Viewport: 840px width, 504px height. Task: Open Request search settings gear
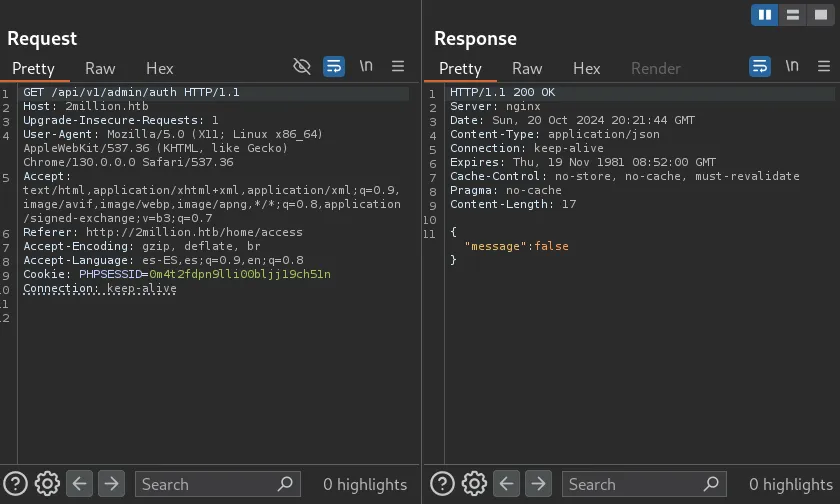tap(47, 484)
